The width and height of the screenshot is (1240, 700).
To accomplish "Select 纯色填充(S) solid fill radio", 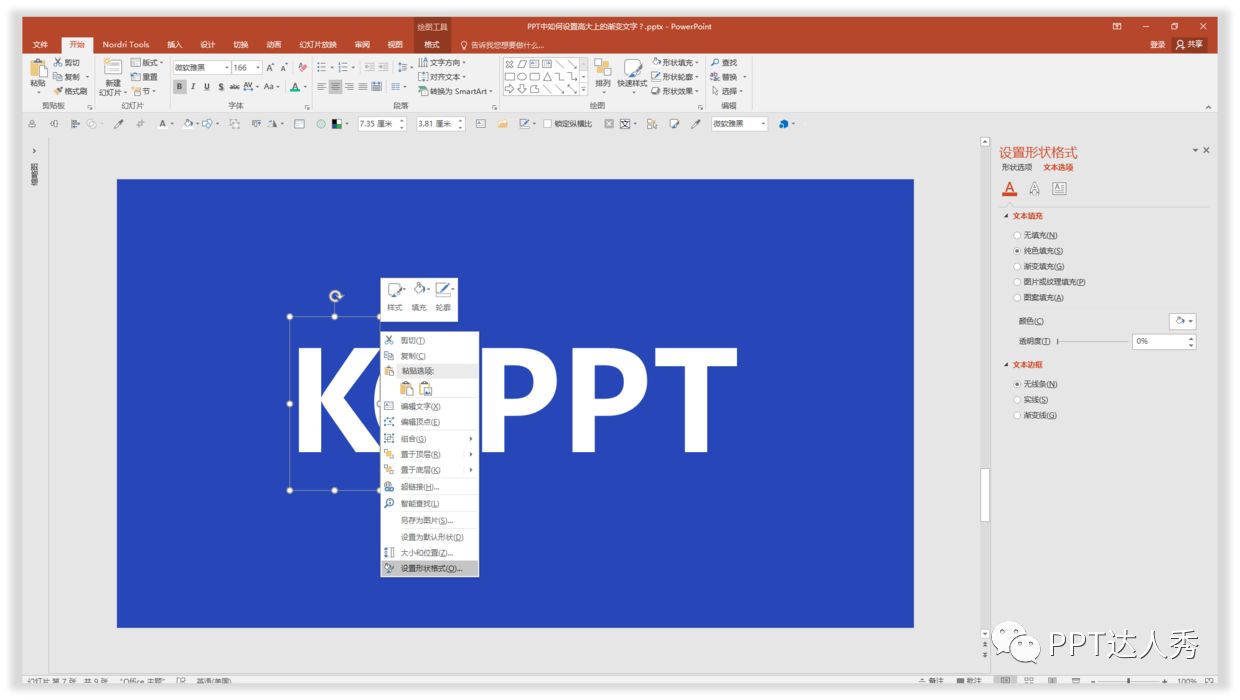I will pyautogui.click(x=1017, y=251).
